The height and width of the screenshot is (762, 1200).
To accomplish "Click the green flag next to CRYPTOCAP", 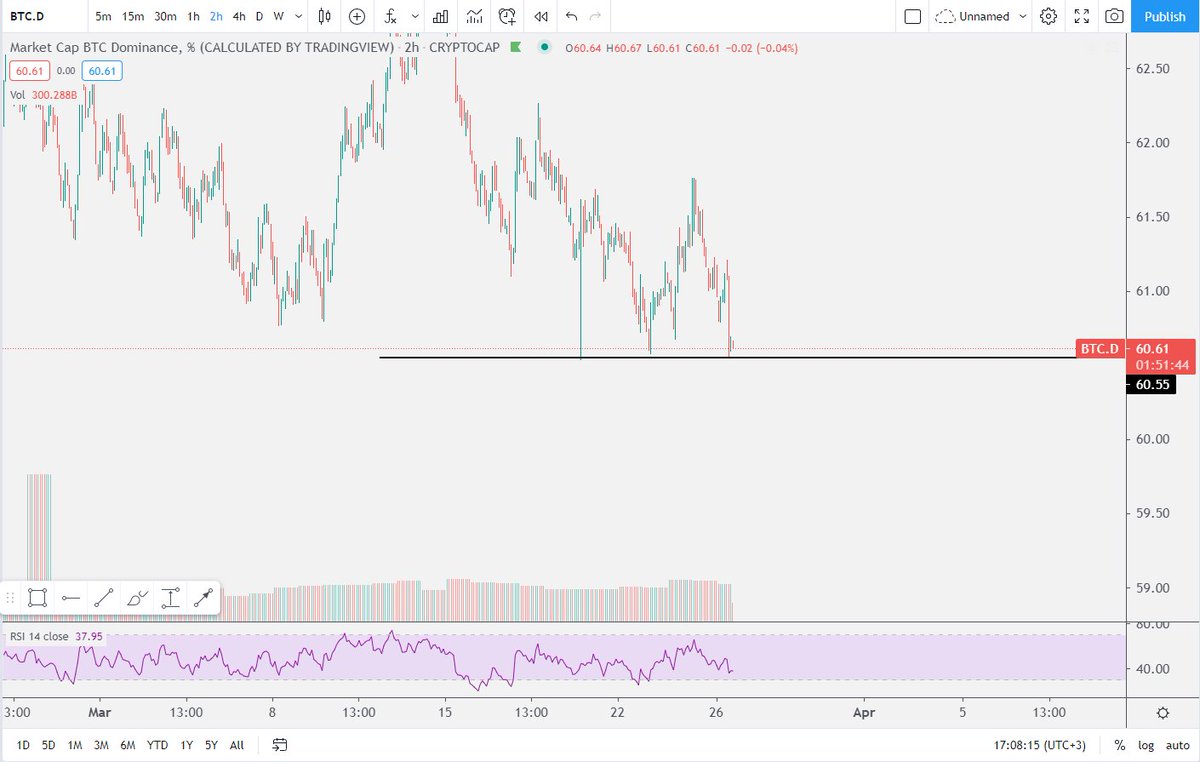I will (x=515, y=47).
